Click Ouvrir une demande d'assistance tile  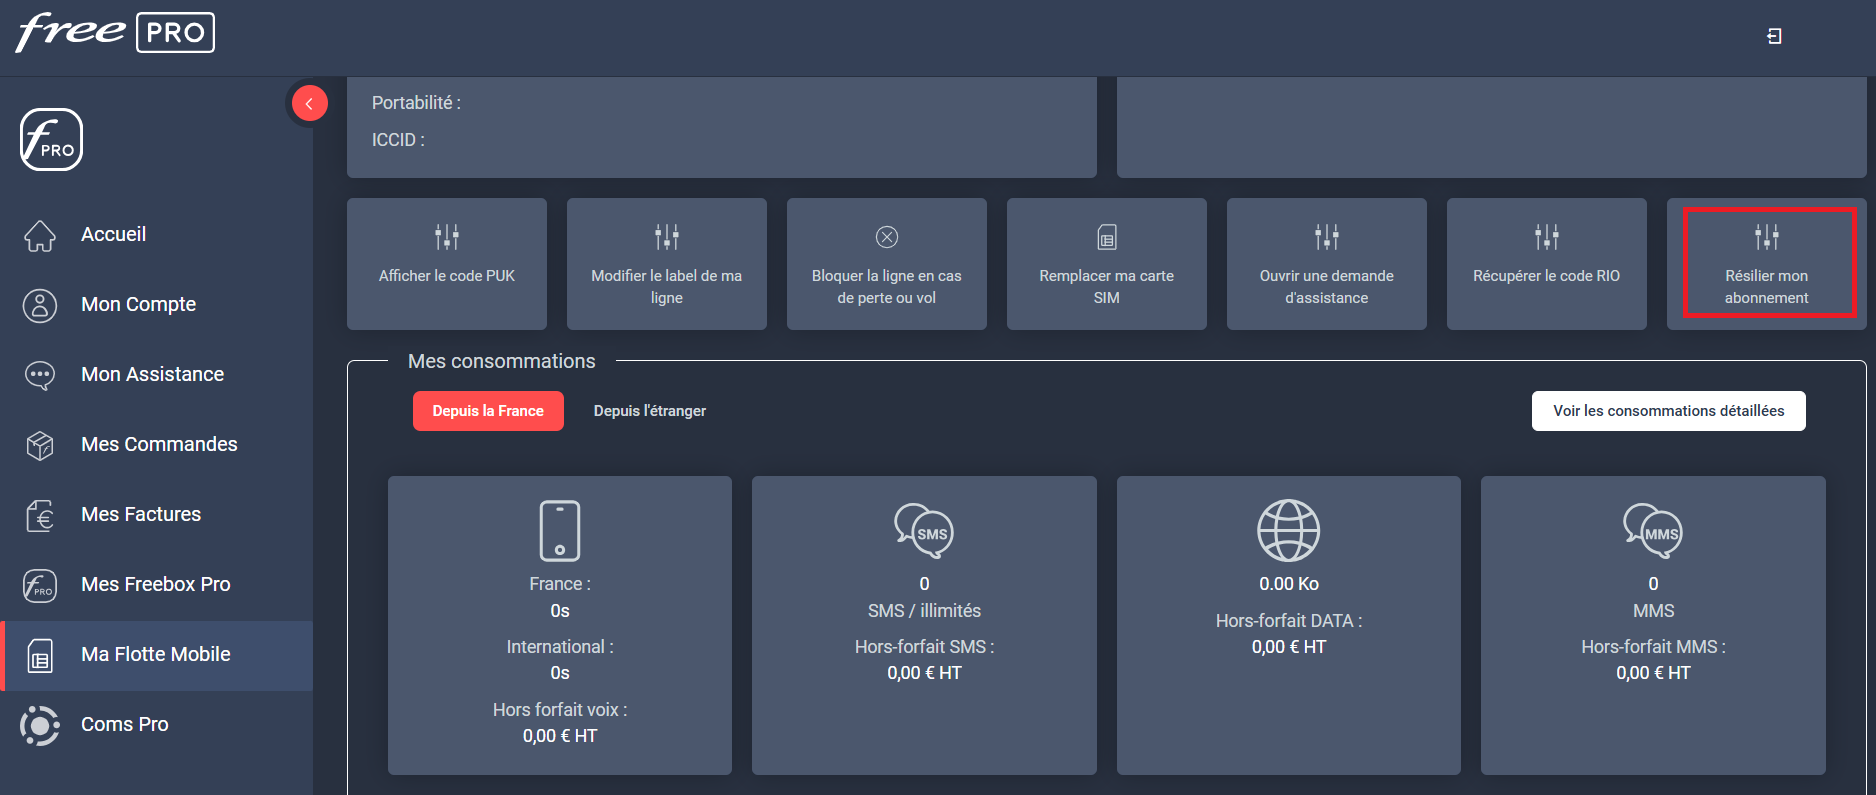pos(1327,264)
